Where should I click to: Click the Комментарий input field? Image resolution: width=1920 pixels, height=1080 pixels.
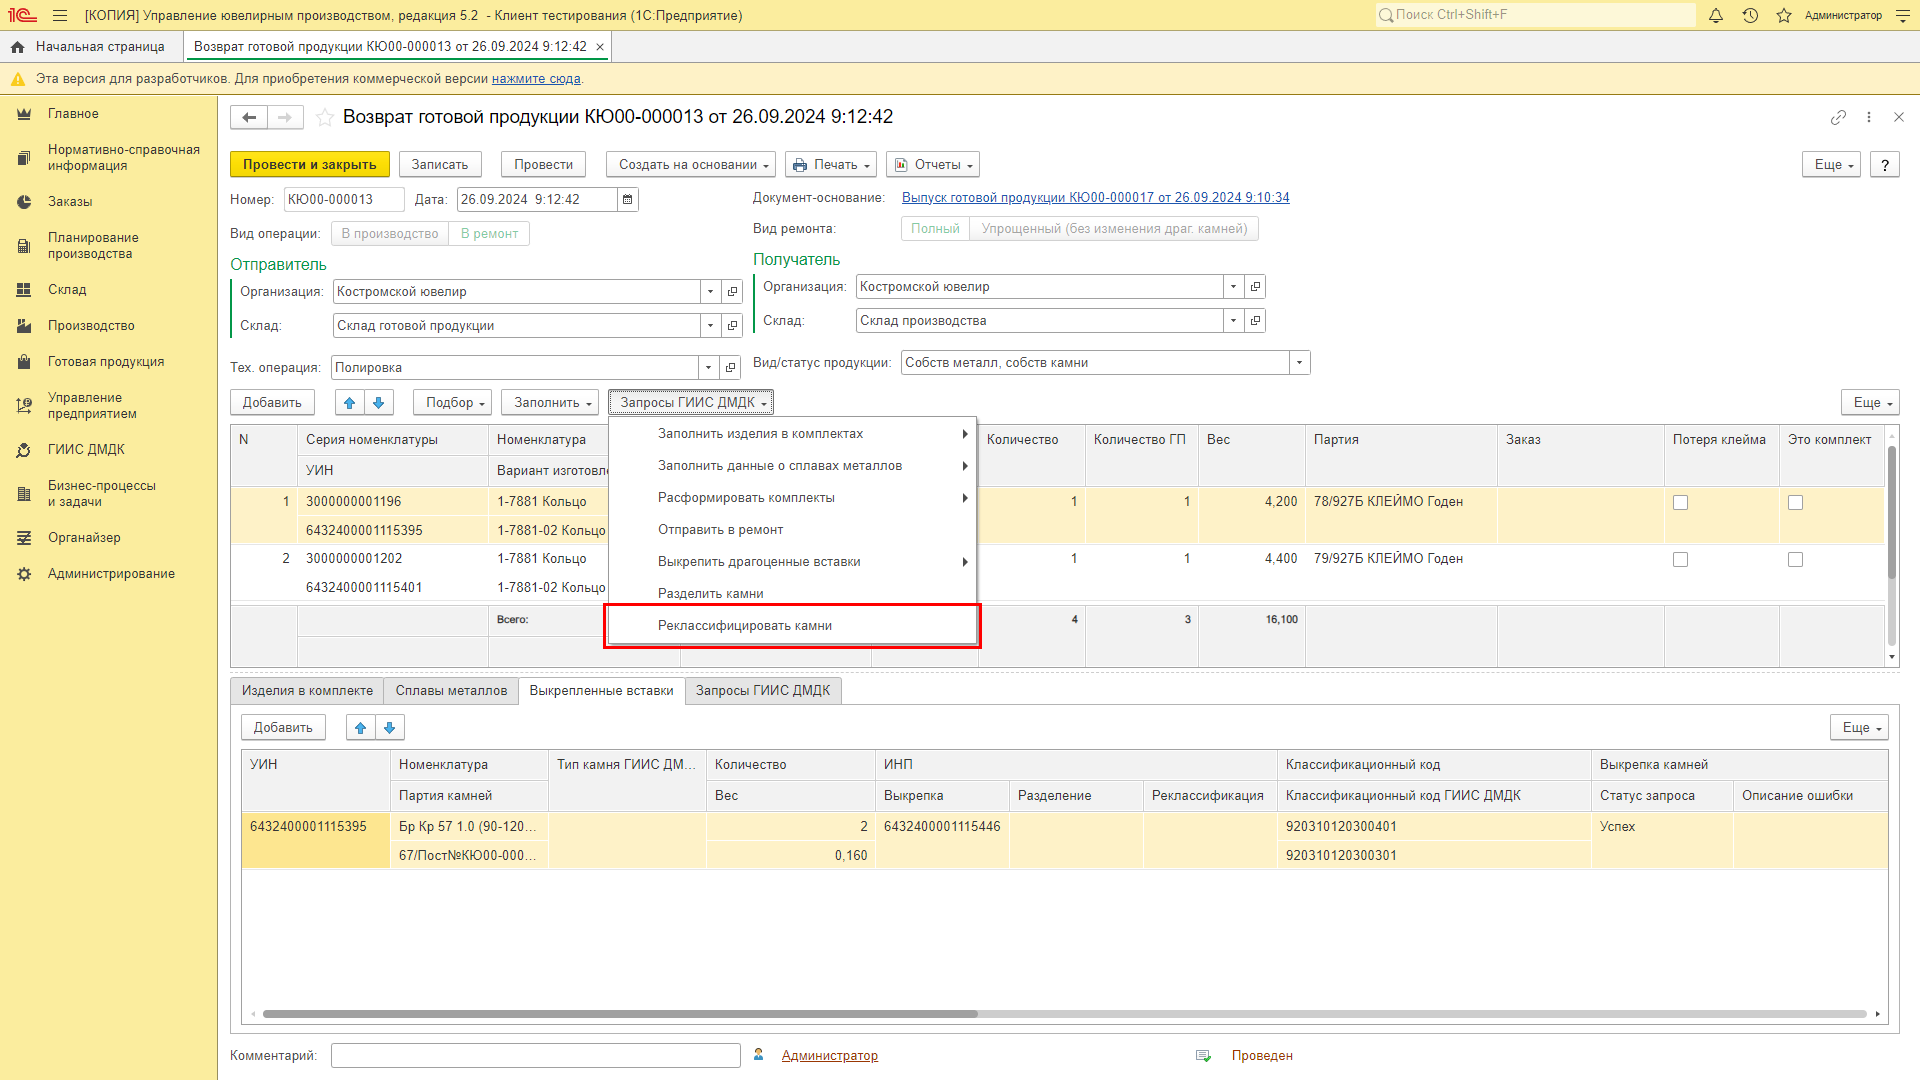[536, 1056]
